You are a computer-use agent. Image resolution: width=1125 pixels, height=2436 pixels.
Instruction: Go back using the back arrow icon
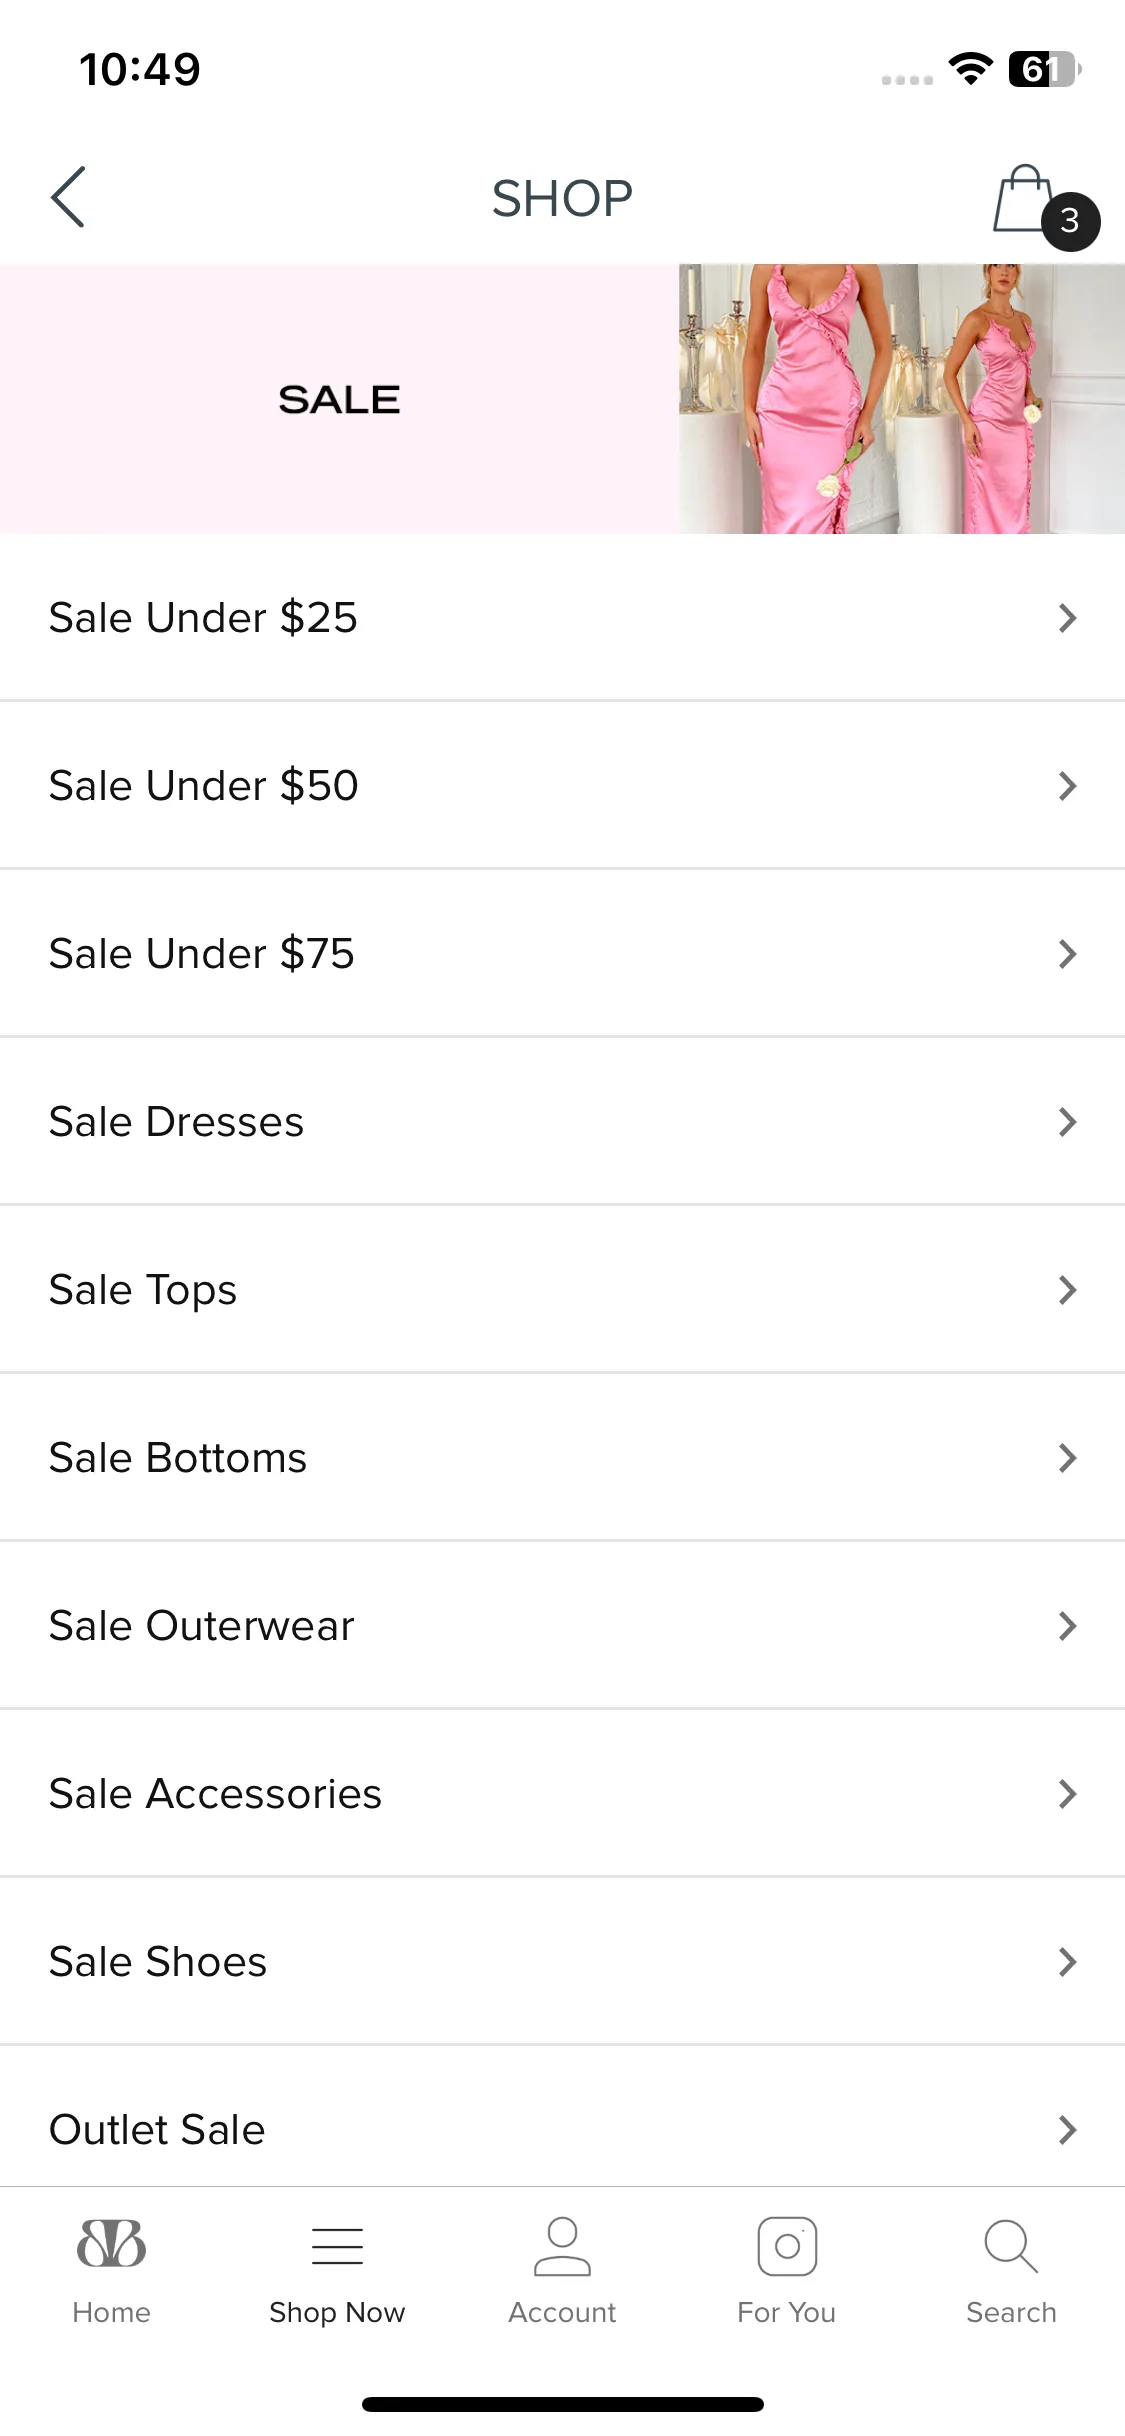(68, 197)
